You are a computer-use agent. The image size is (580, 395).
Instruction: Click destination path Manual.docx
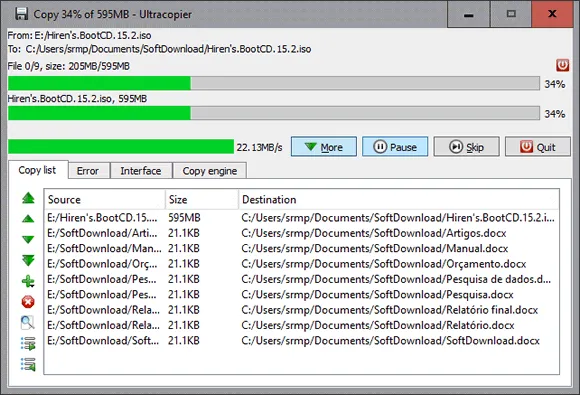[x=375, y=248]
